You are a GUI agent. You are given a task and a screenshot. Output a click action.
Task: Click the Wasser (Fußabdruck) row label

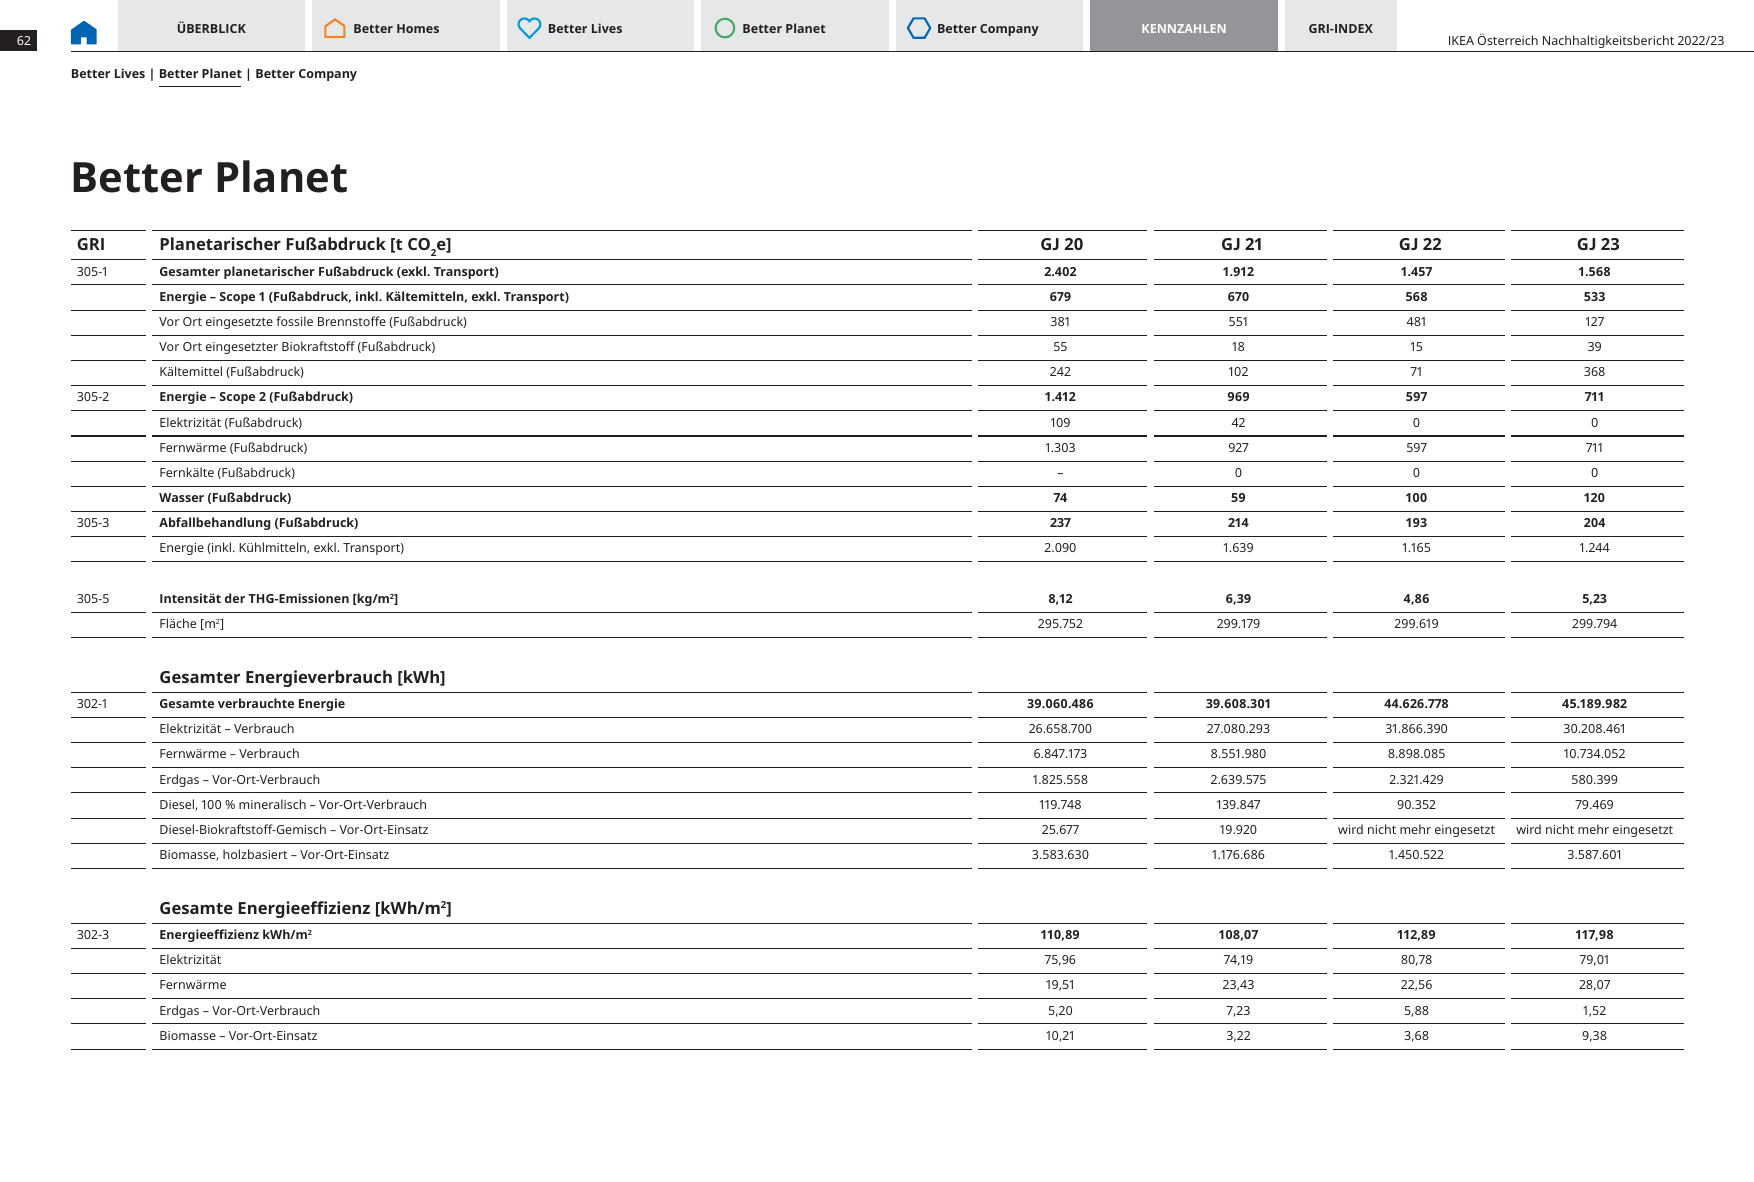225,498
